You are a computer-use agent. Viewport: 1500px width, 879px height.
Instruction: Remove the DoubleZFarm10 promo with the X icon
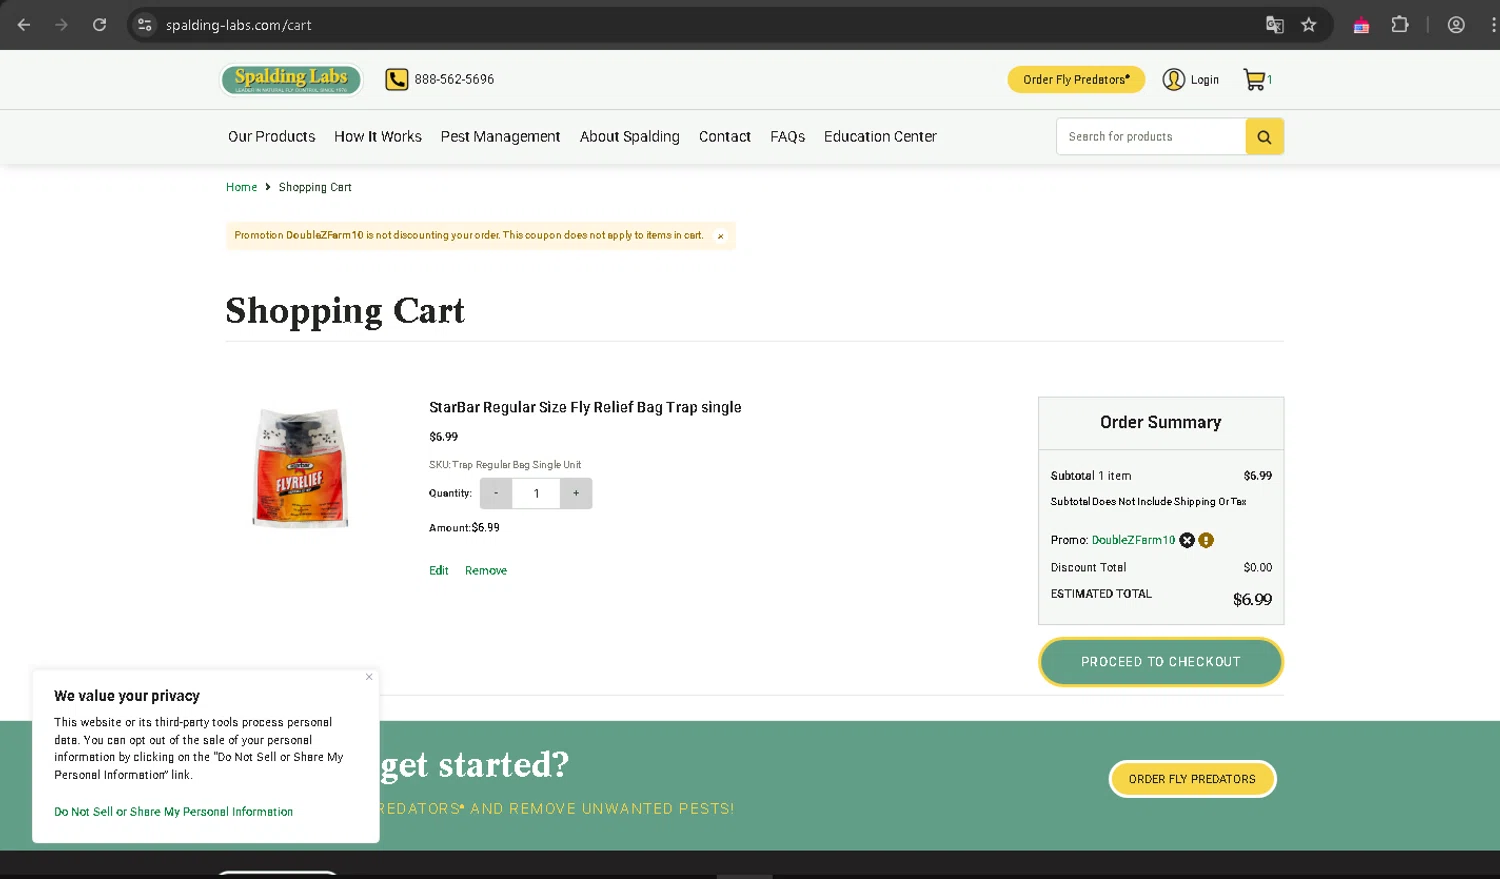pyautogui.click(x=1187, y=540)
